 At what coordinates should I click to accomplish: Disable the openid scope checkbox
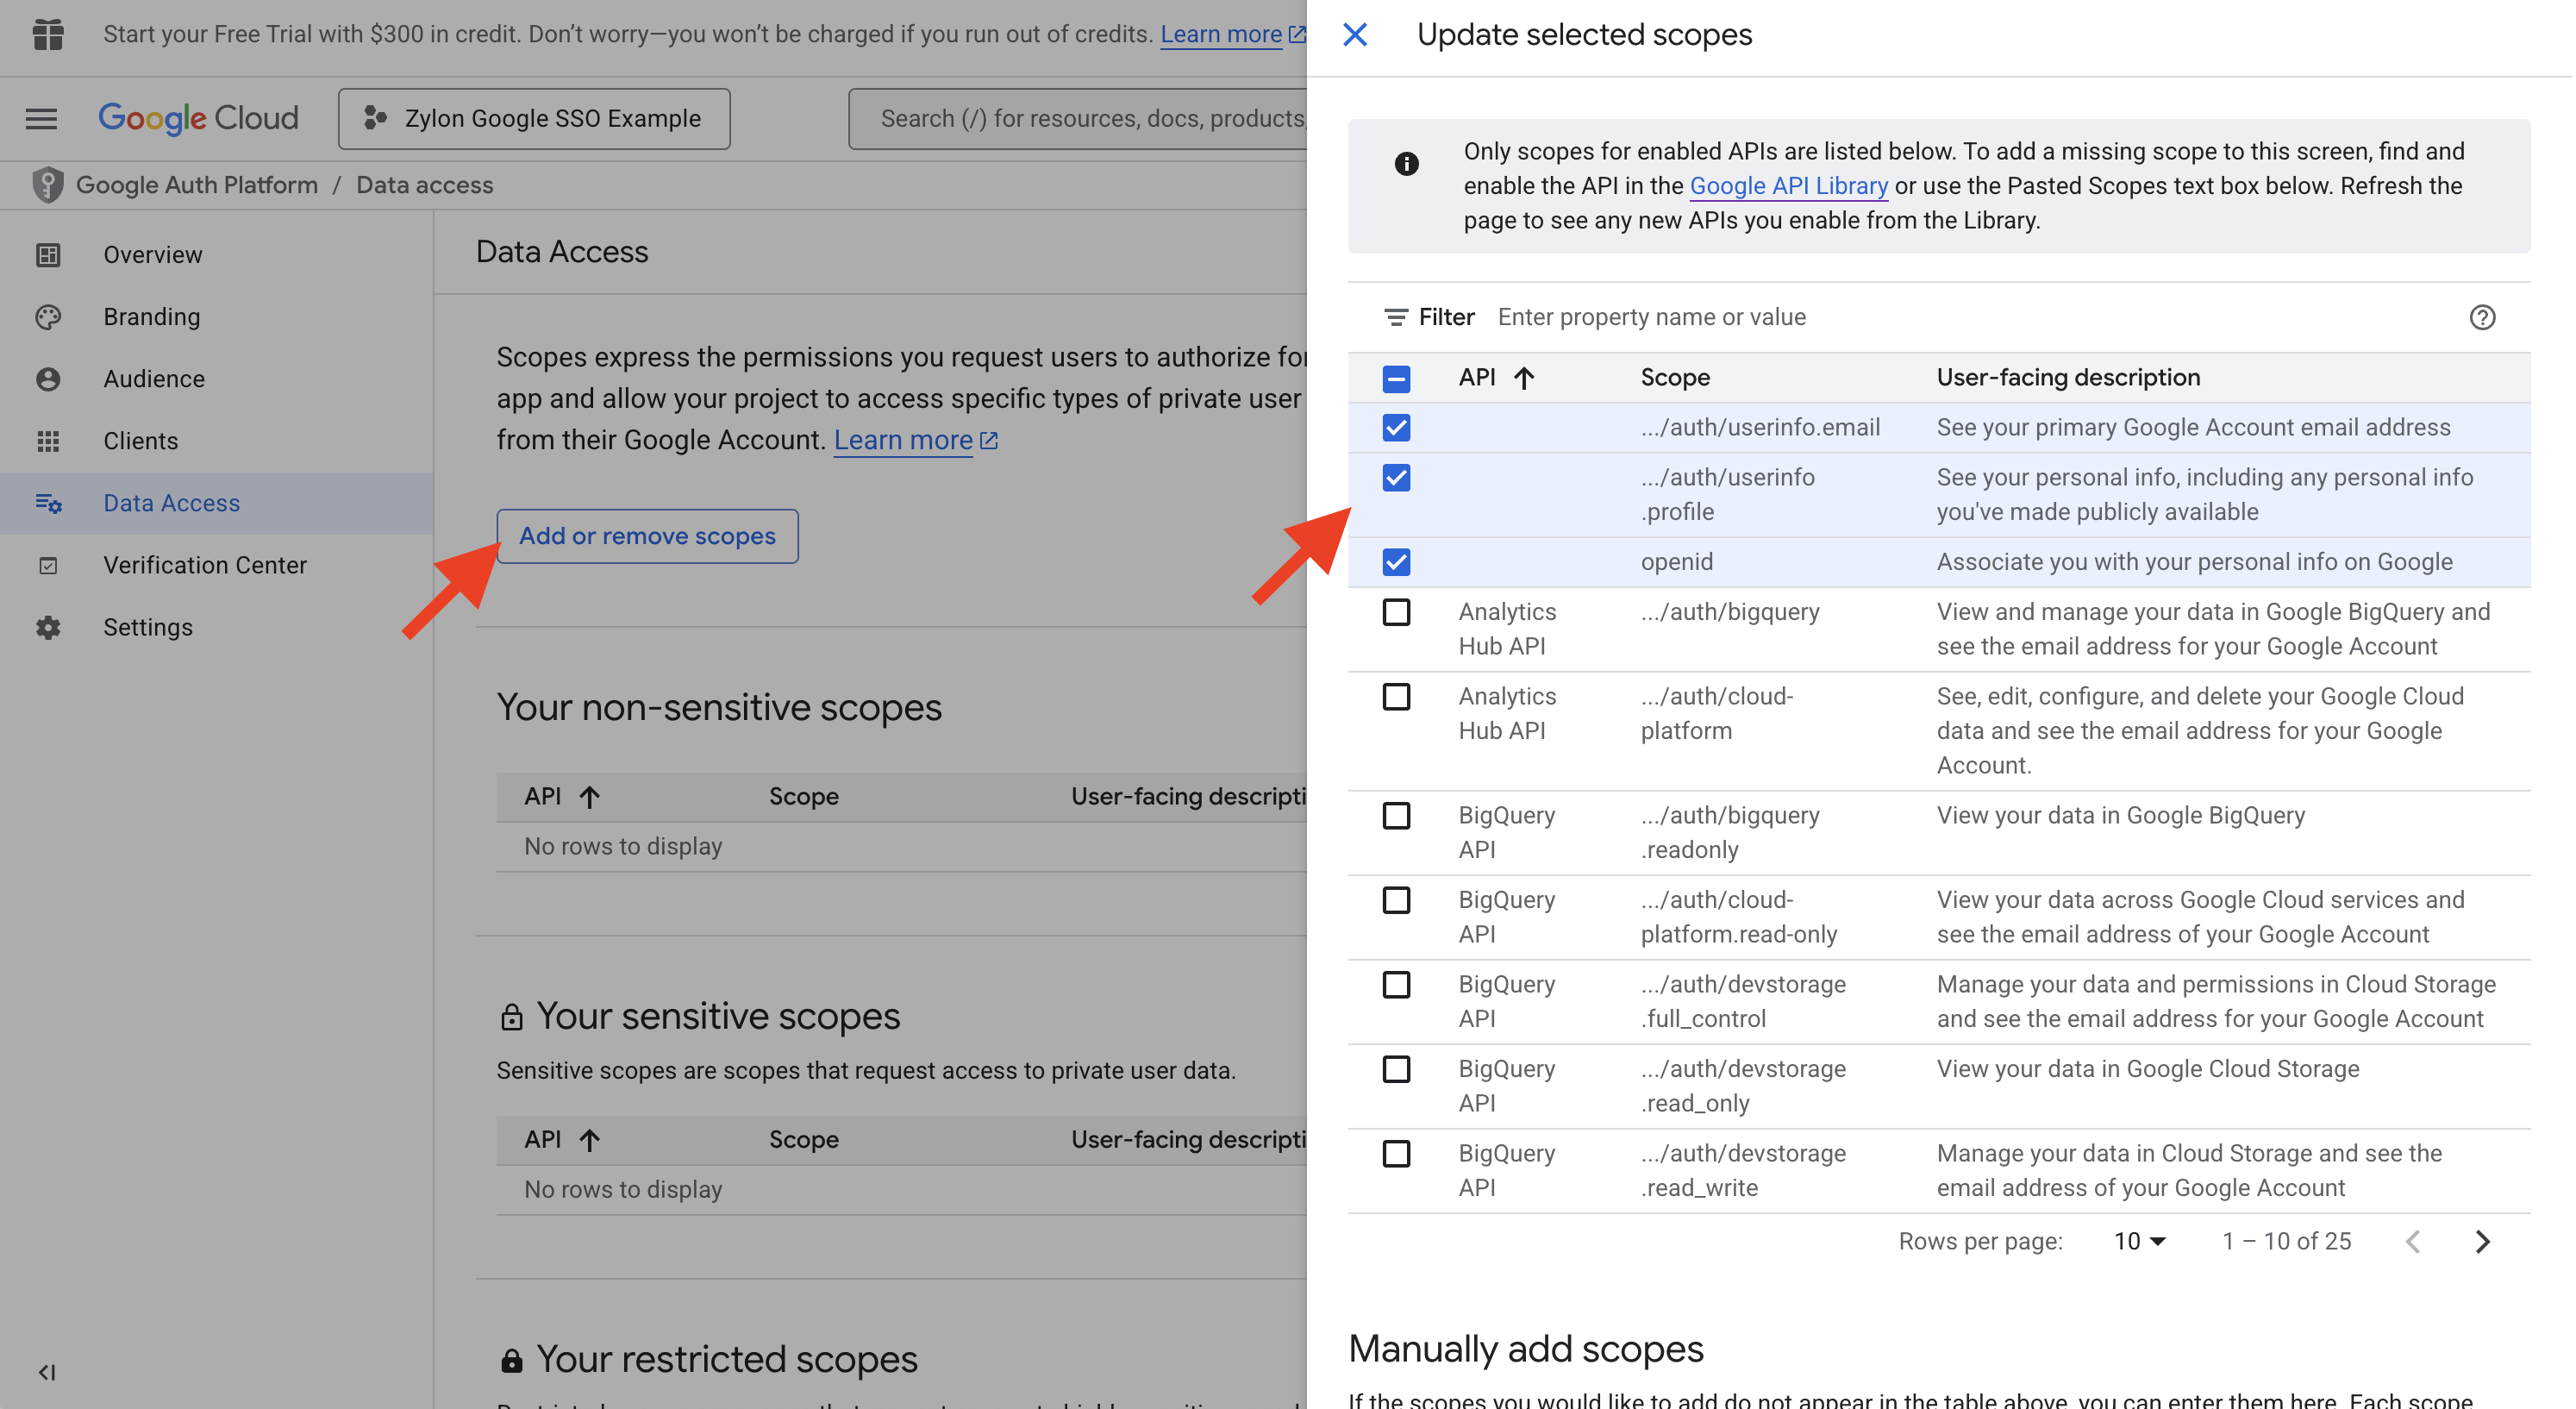tap(1396, 561)
